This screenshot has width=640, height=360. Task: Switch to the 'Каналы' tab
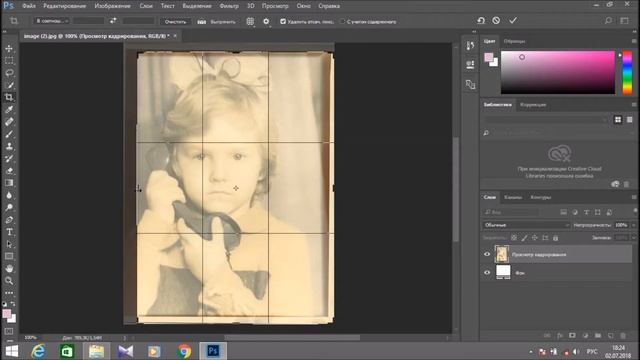tap(513, 197)
